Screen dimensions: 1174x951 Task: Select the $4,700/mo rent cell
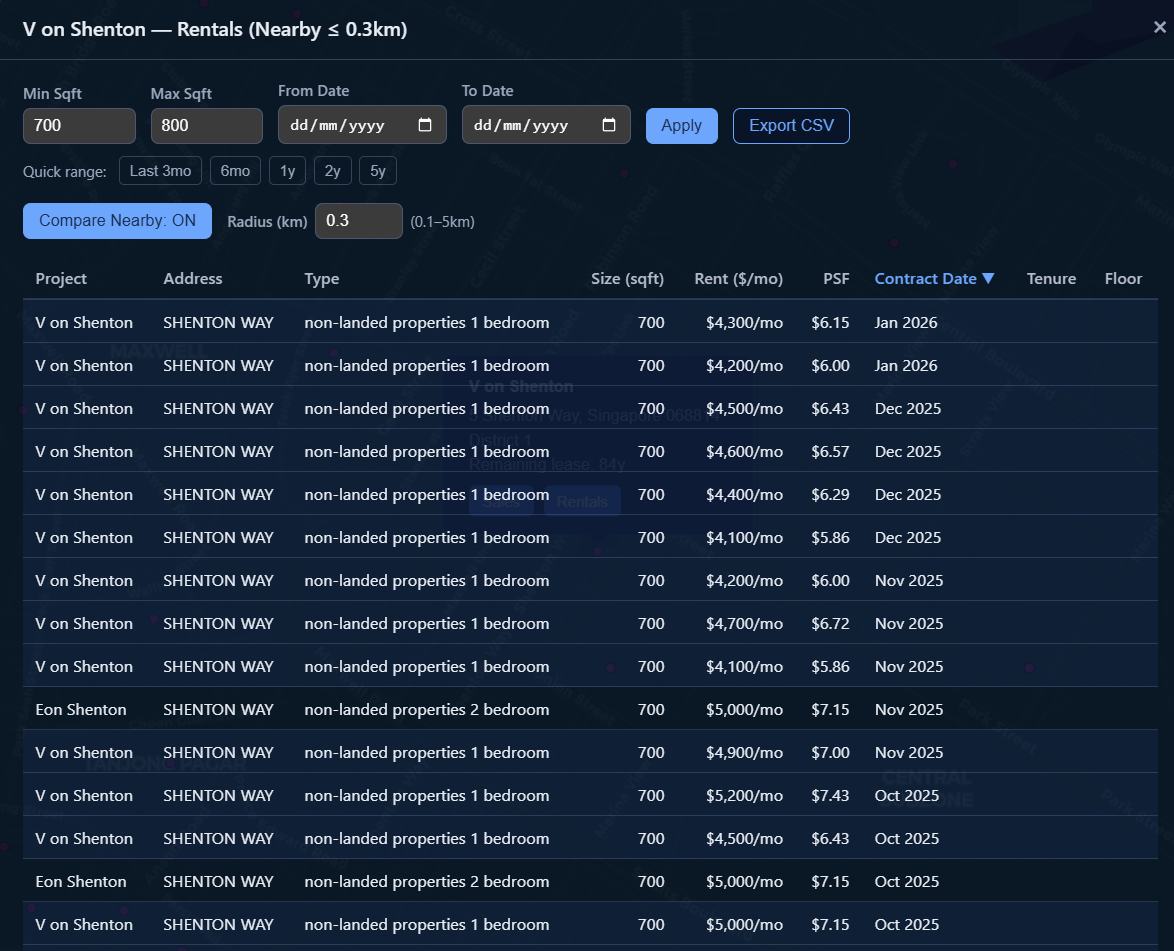click(x=744, y=624)
